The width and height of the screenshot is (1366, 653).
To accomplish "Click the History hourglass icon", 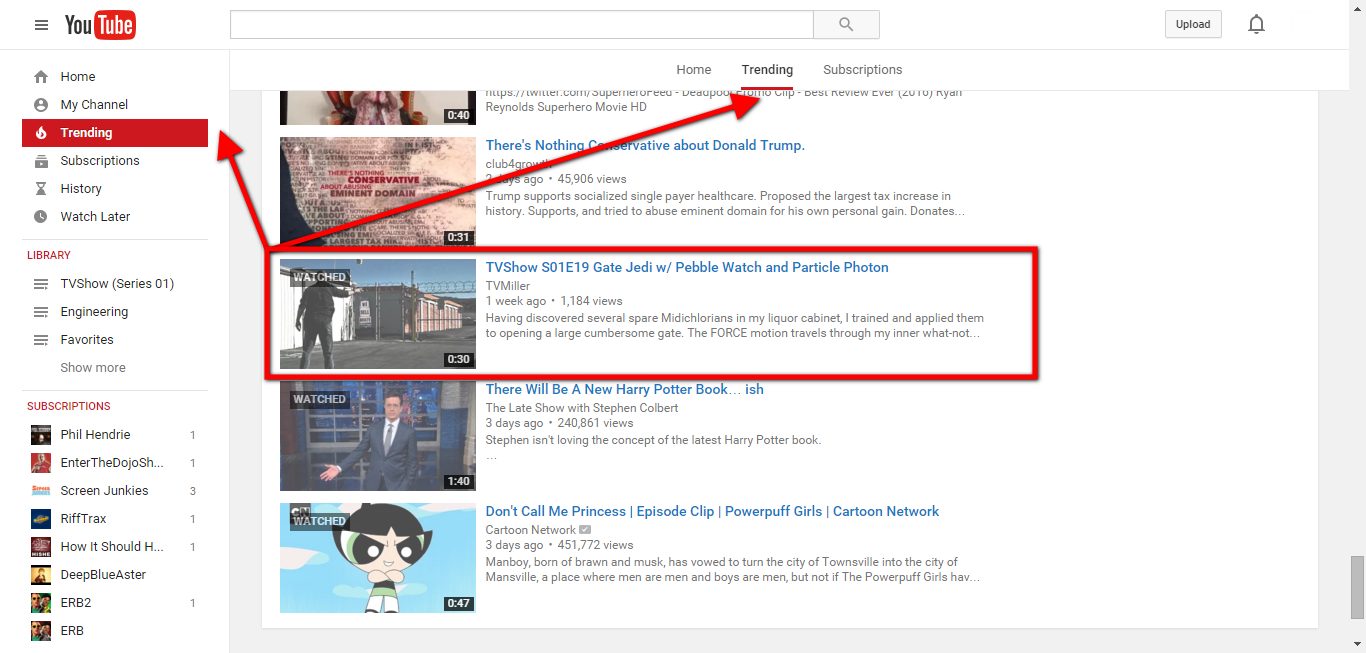I will 41,189.
